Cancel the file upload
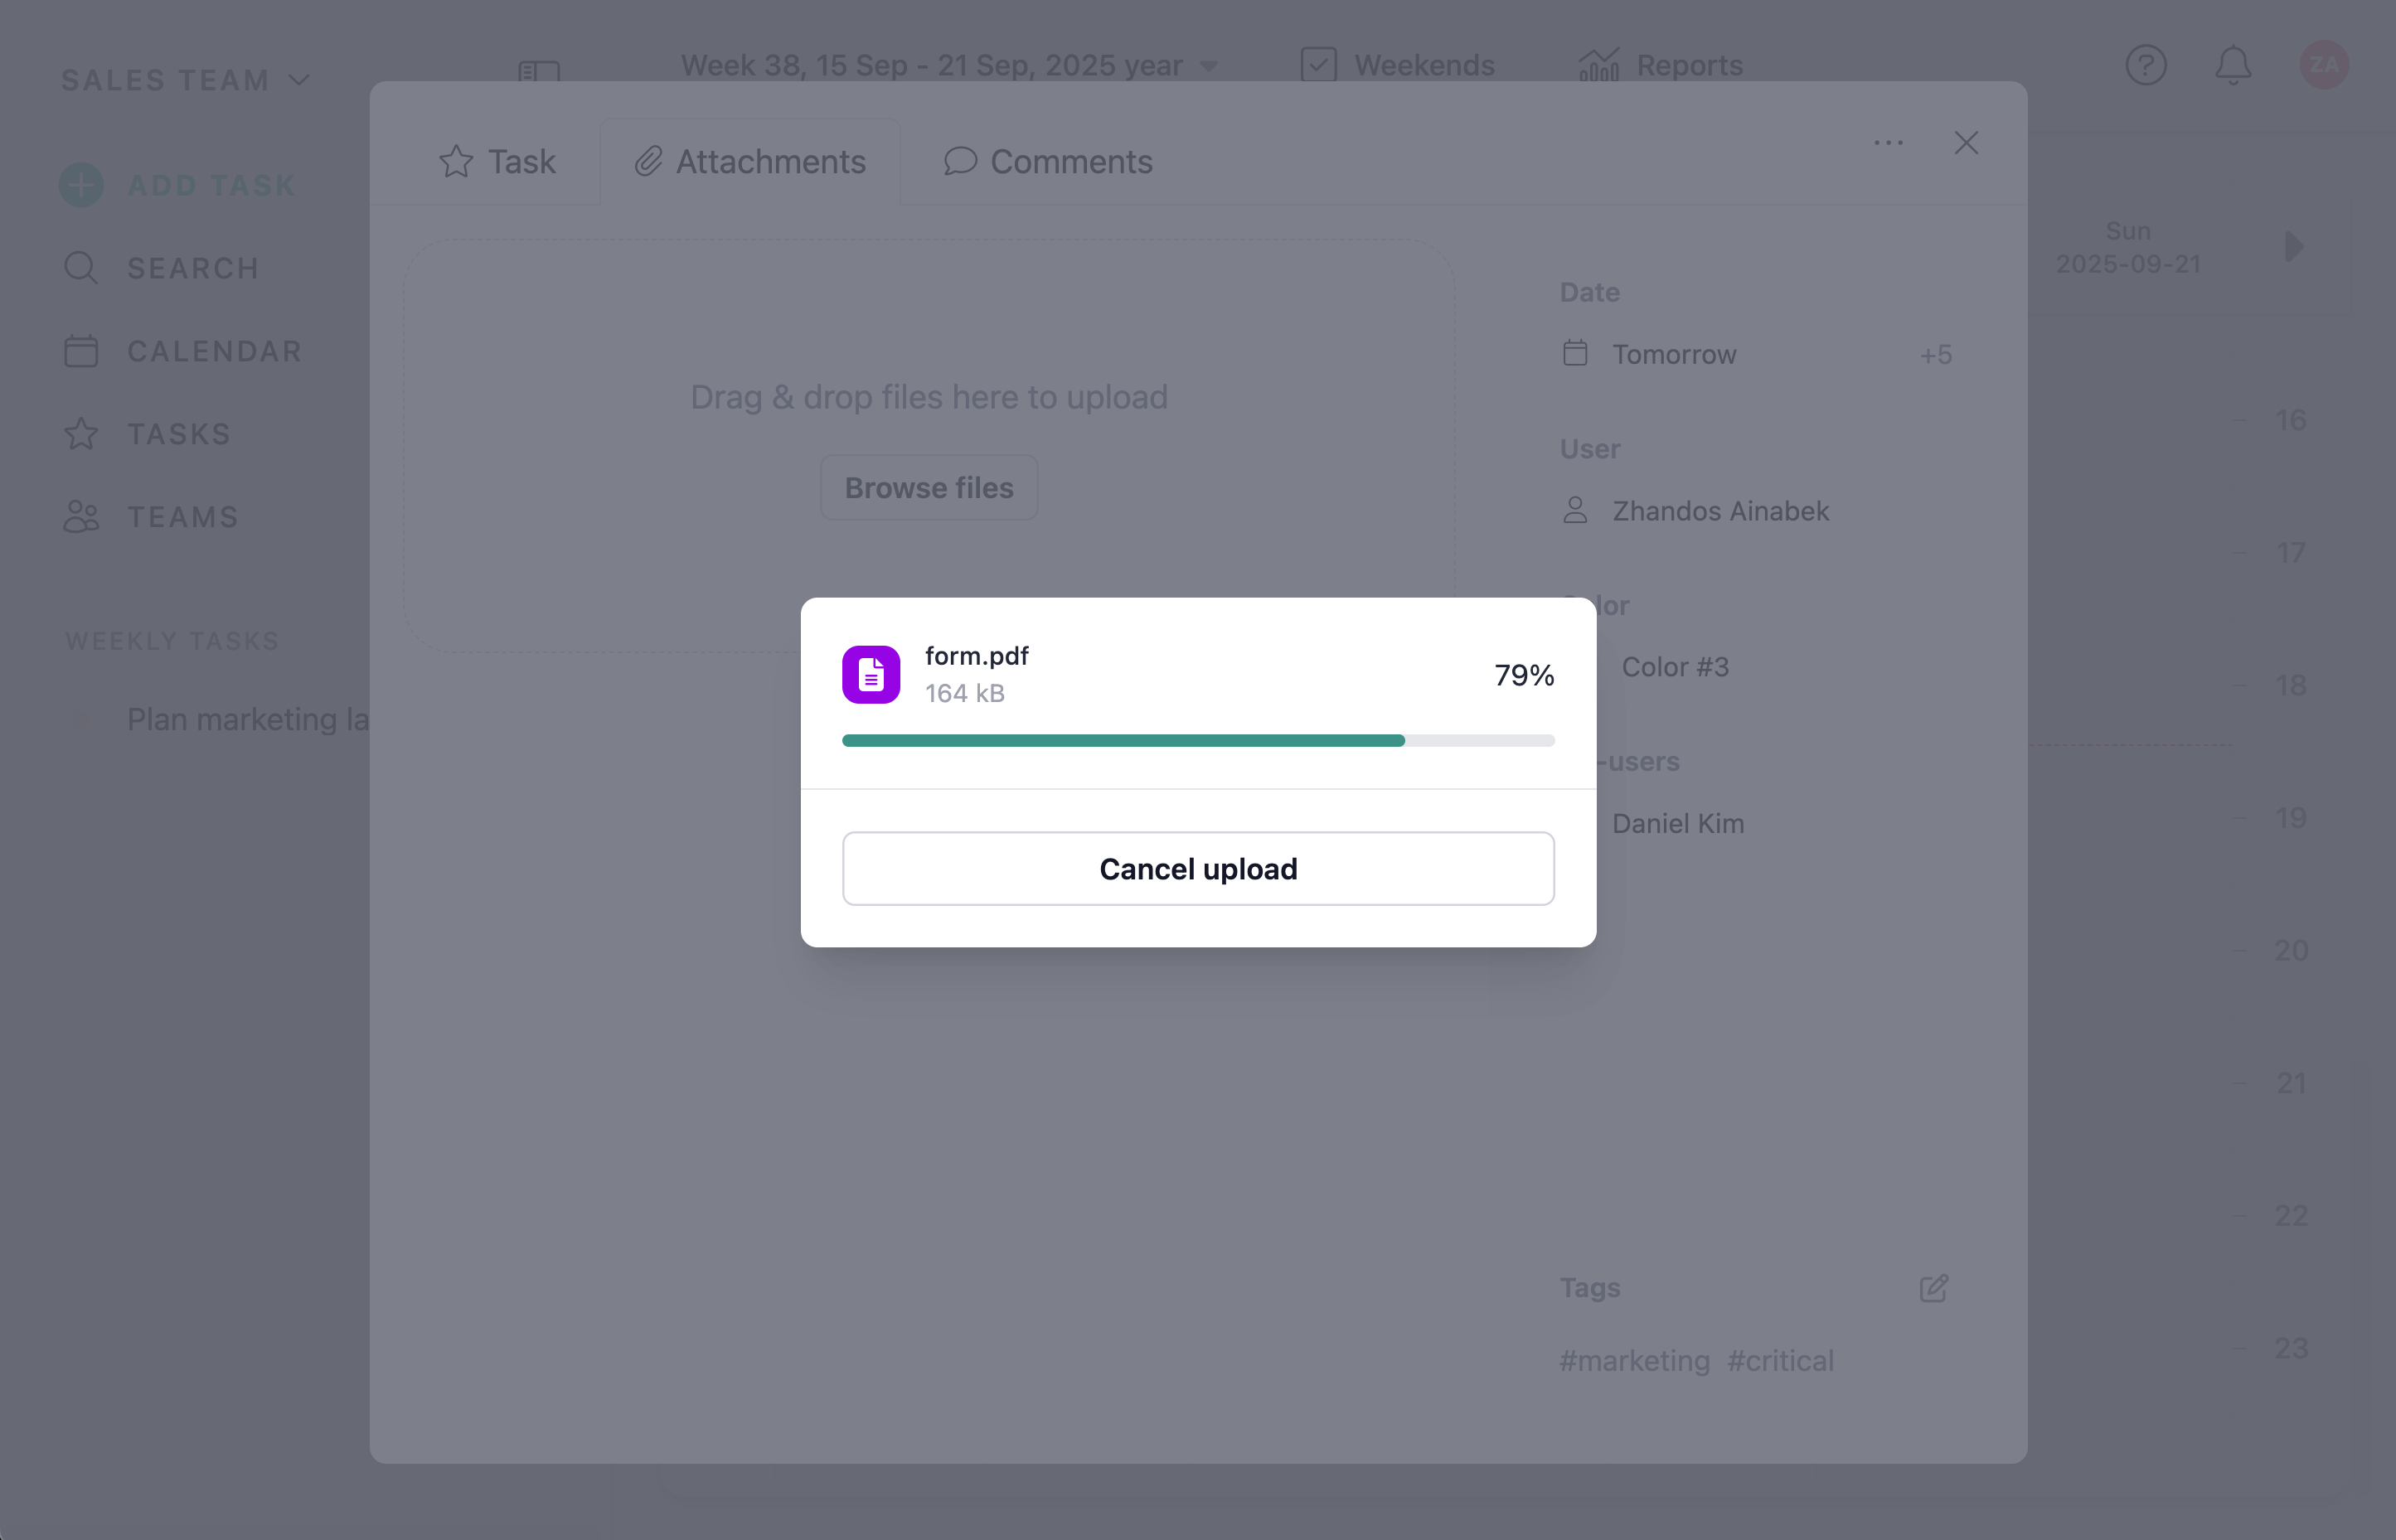 coord(1197,868)
